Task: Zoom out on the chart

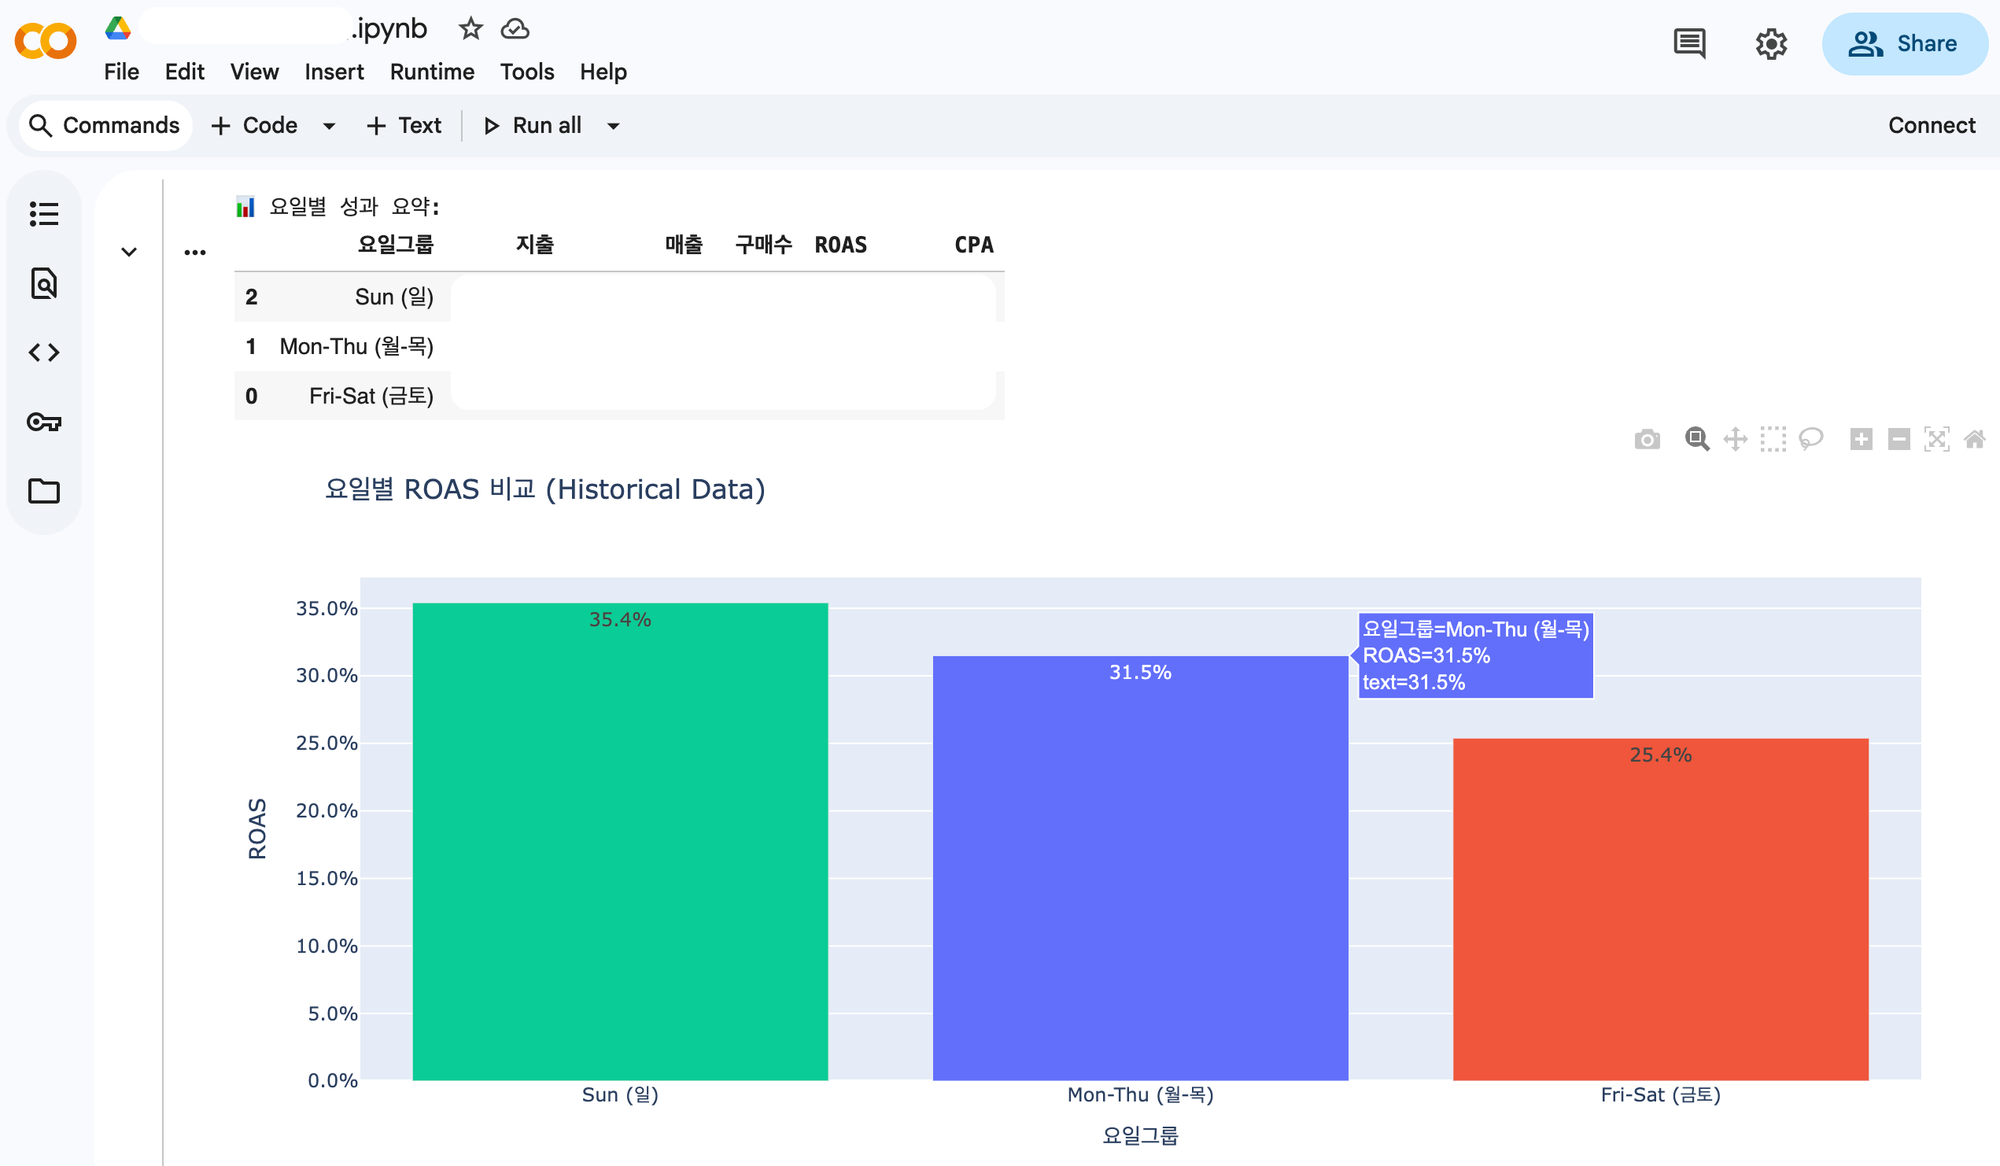Action: 1899,439
